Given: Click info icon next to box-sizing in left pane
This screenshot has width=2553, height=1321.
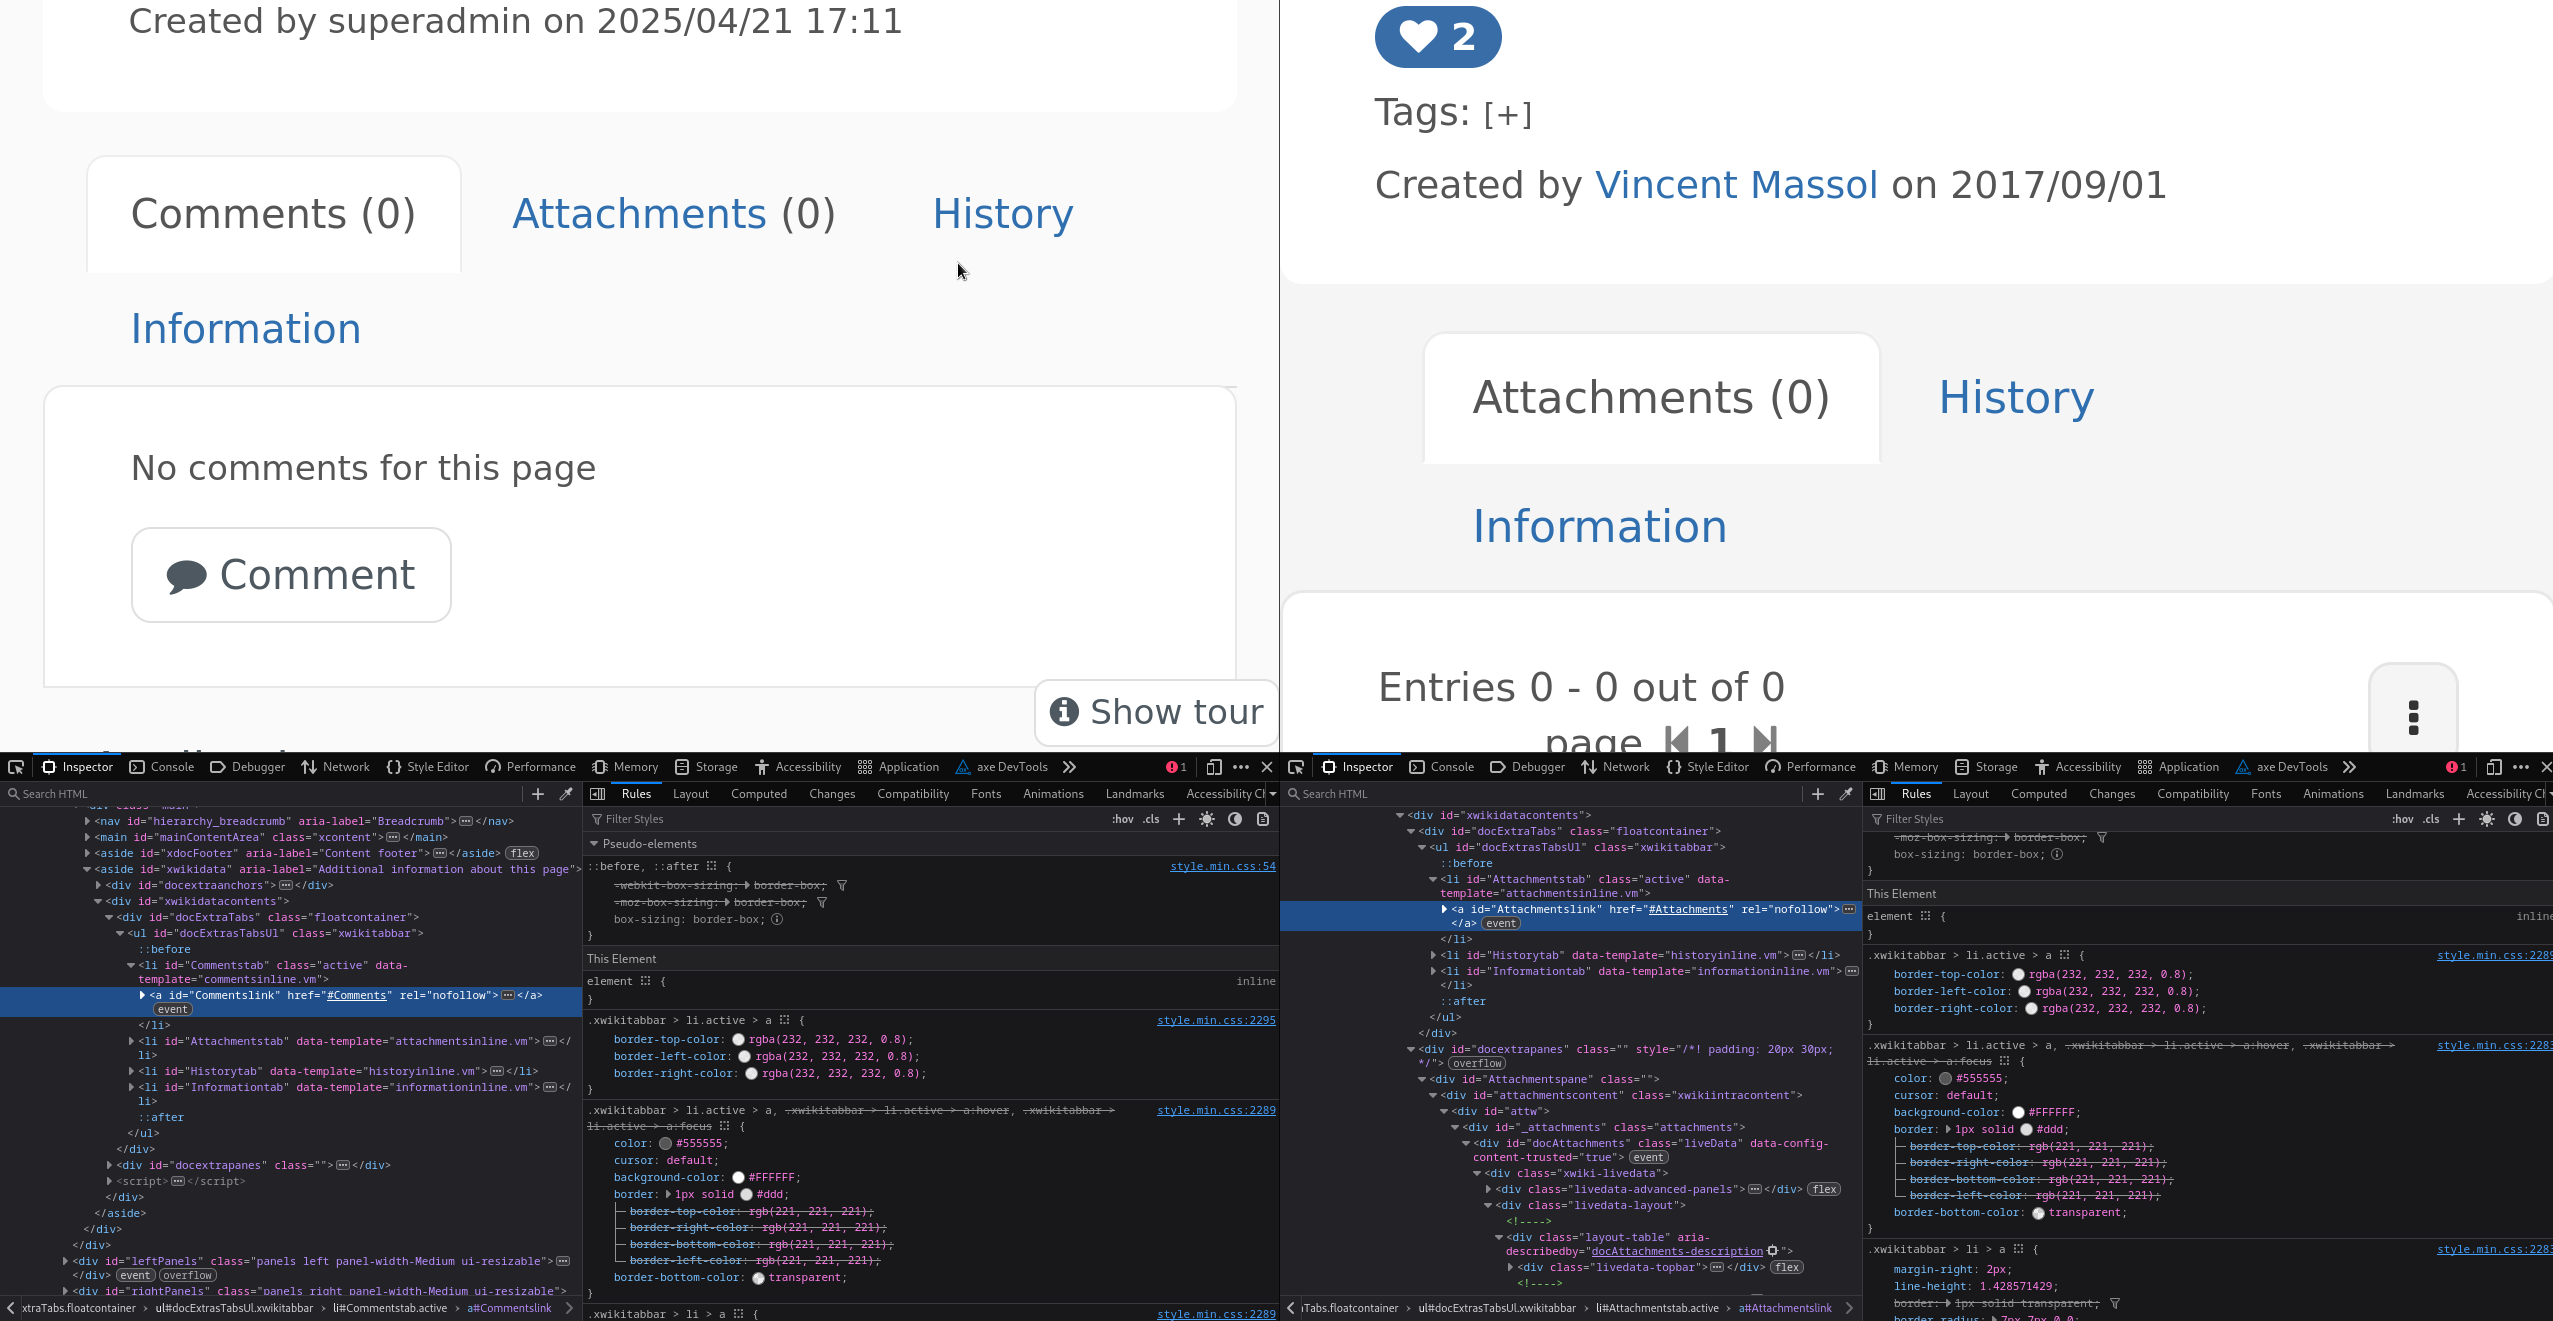Looking at the screenshot, I should pos(777,920).
